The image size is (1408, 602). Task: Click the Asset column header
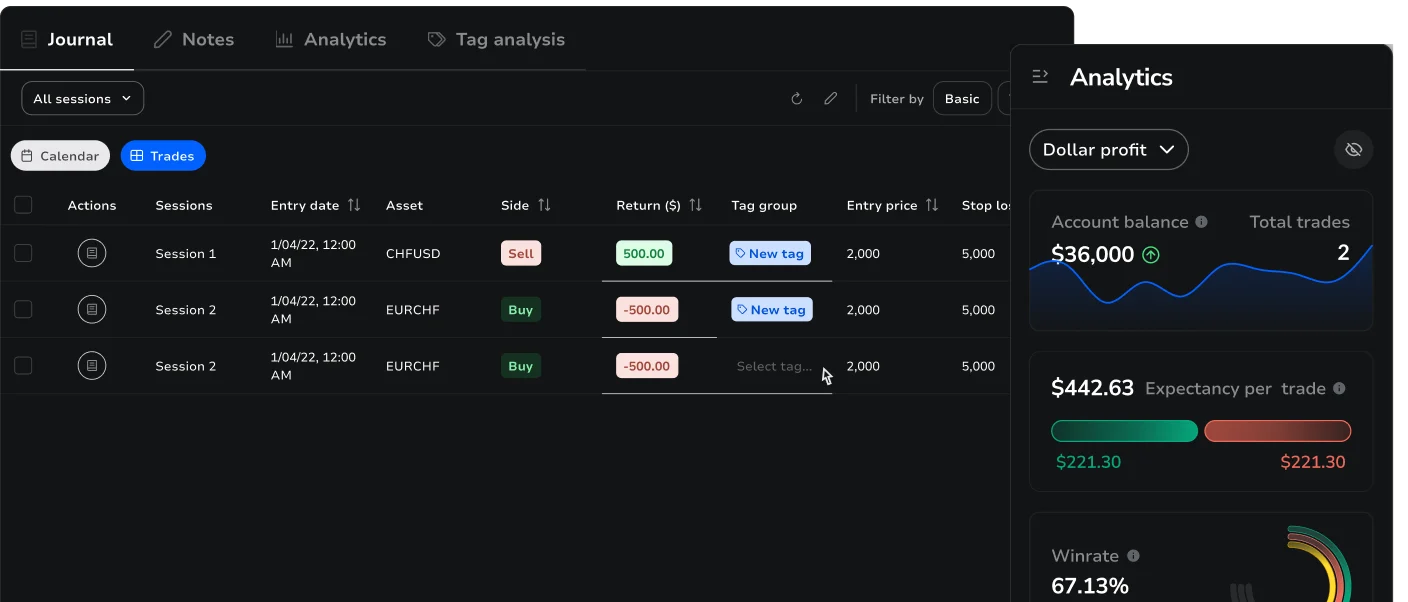pyautogui.click(x=404, y=205)
